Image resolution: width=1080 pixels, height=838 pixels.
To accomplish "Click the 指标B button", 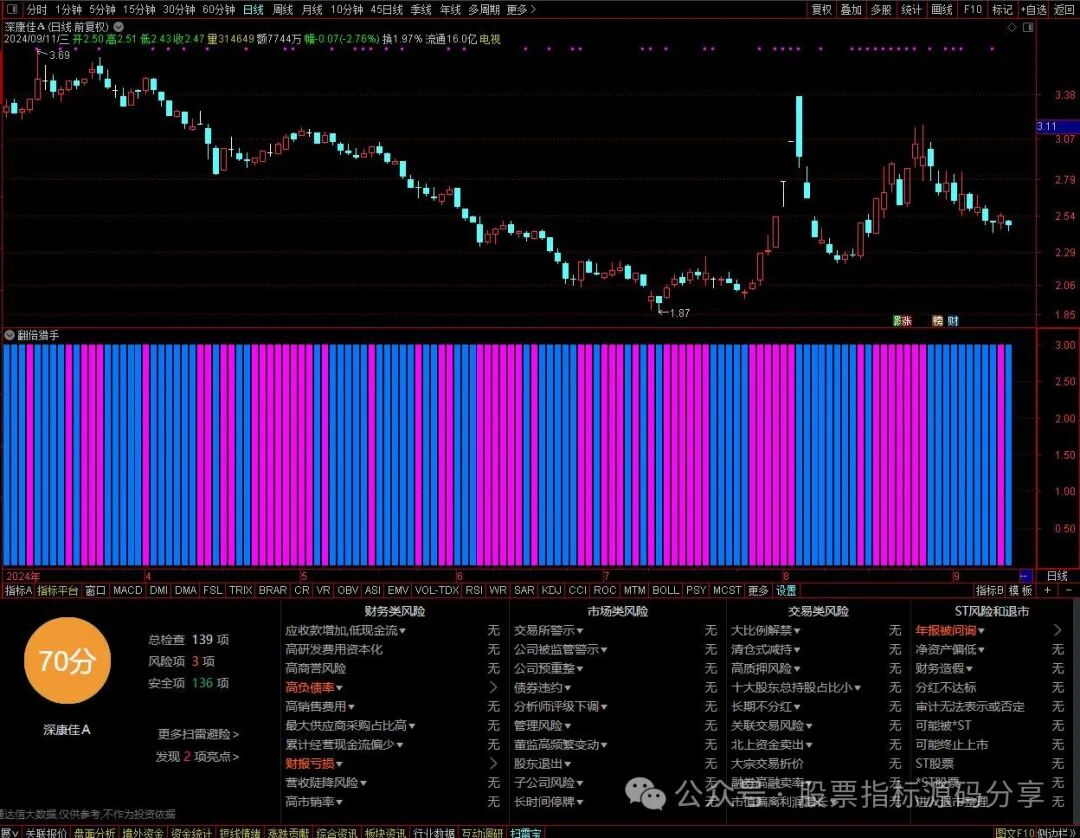I will [x=990, y=590].
